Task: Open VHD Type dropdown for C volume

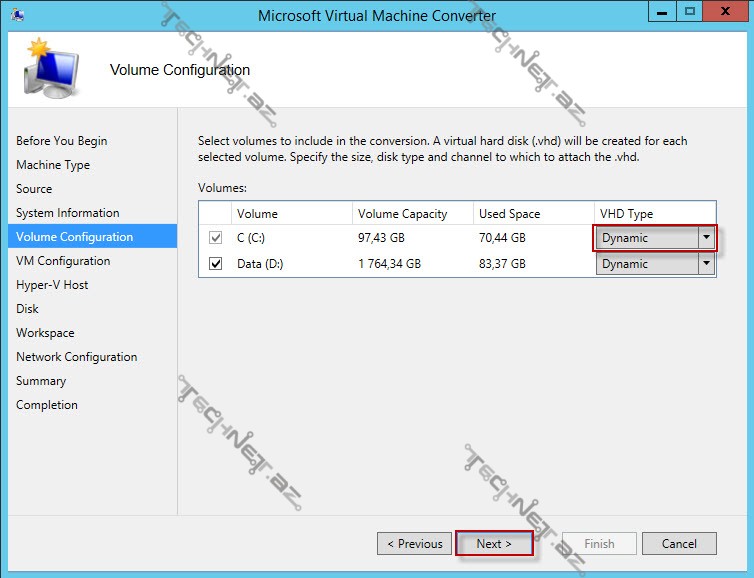Action: point(655,238)
